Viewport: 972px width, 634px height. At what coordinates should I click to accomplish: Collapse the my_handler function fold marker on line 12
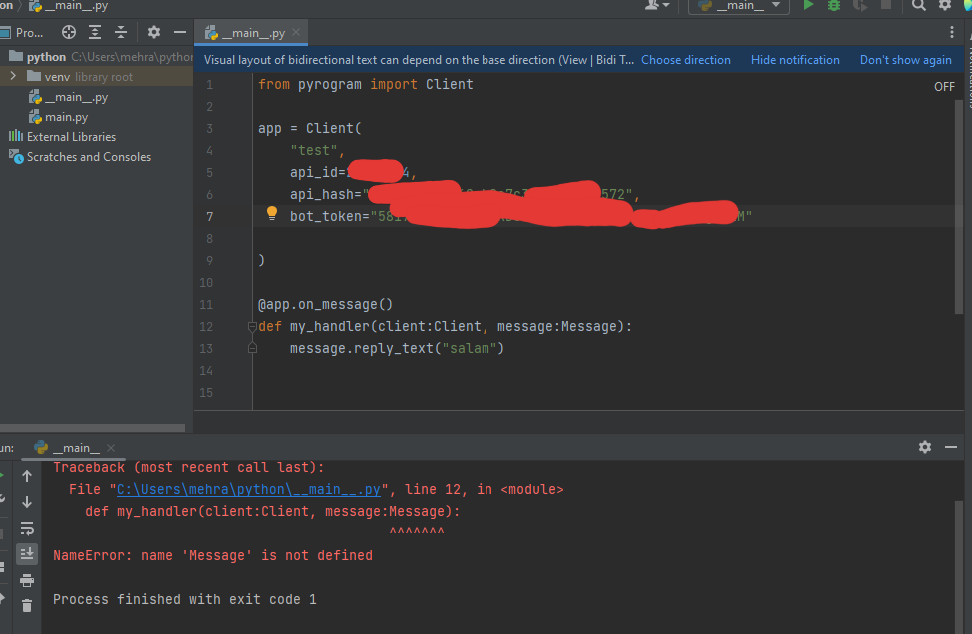252,327
